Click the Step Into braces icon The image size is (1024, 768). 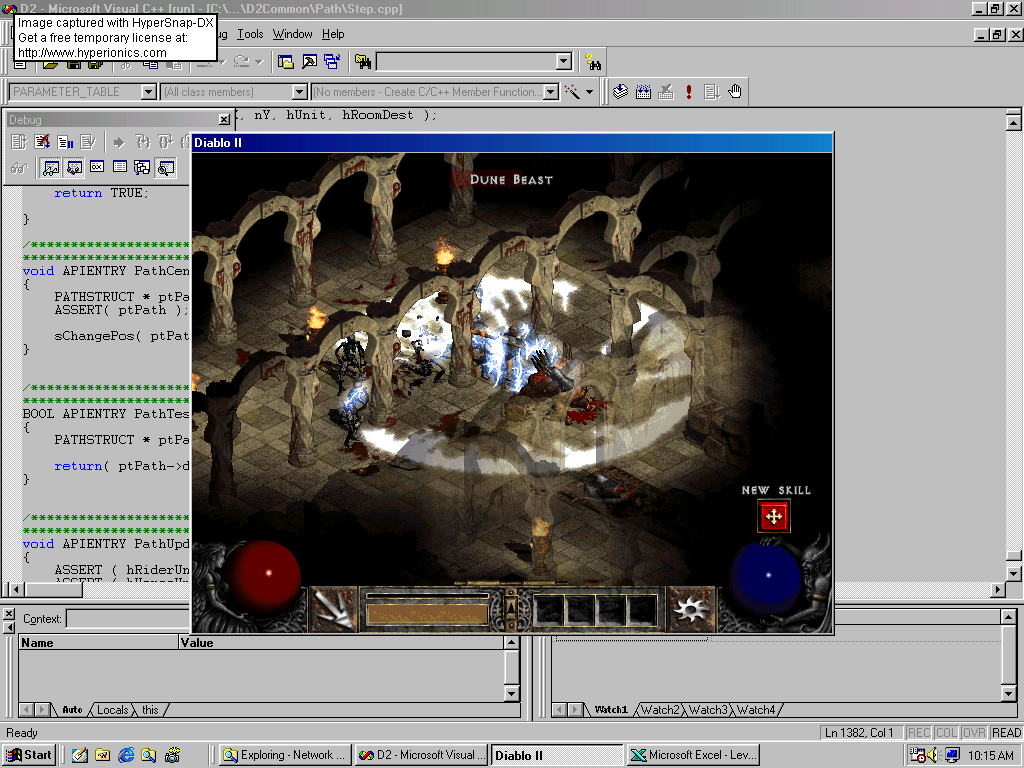pyautogui.click(x=142, y=142)
